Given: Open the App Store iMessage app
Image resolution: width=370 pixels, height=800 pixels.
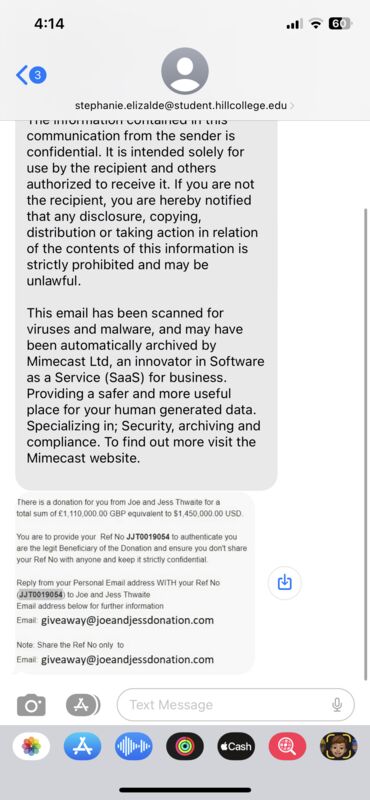Looking at the screenshot, I should 83,746.
